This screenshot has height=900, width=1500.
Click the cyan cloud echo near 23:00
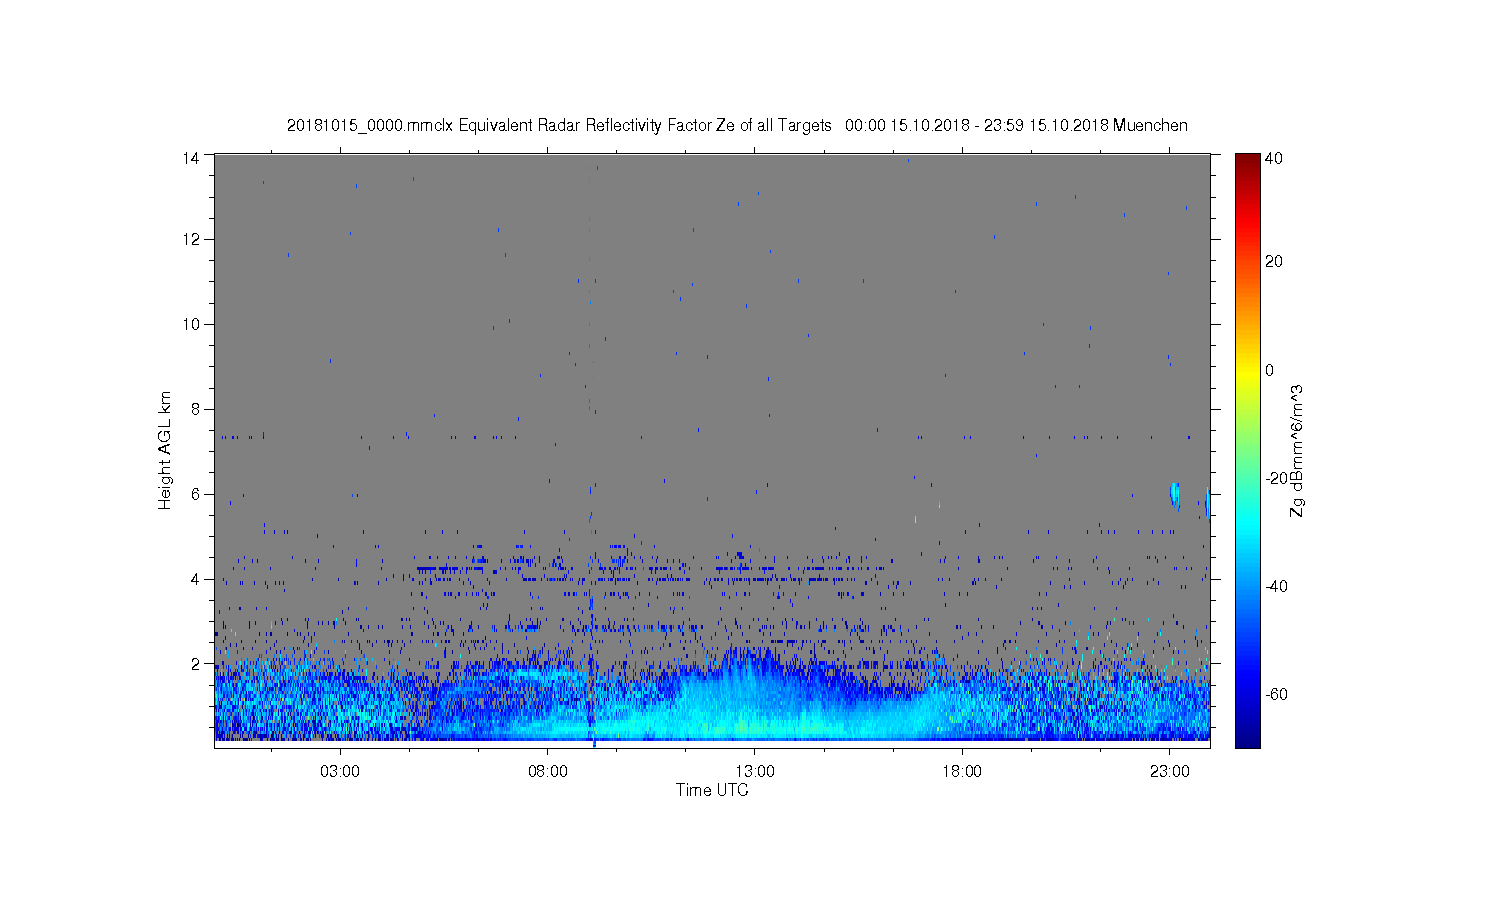(1175, 494)
